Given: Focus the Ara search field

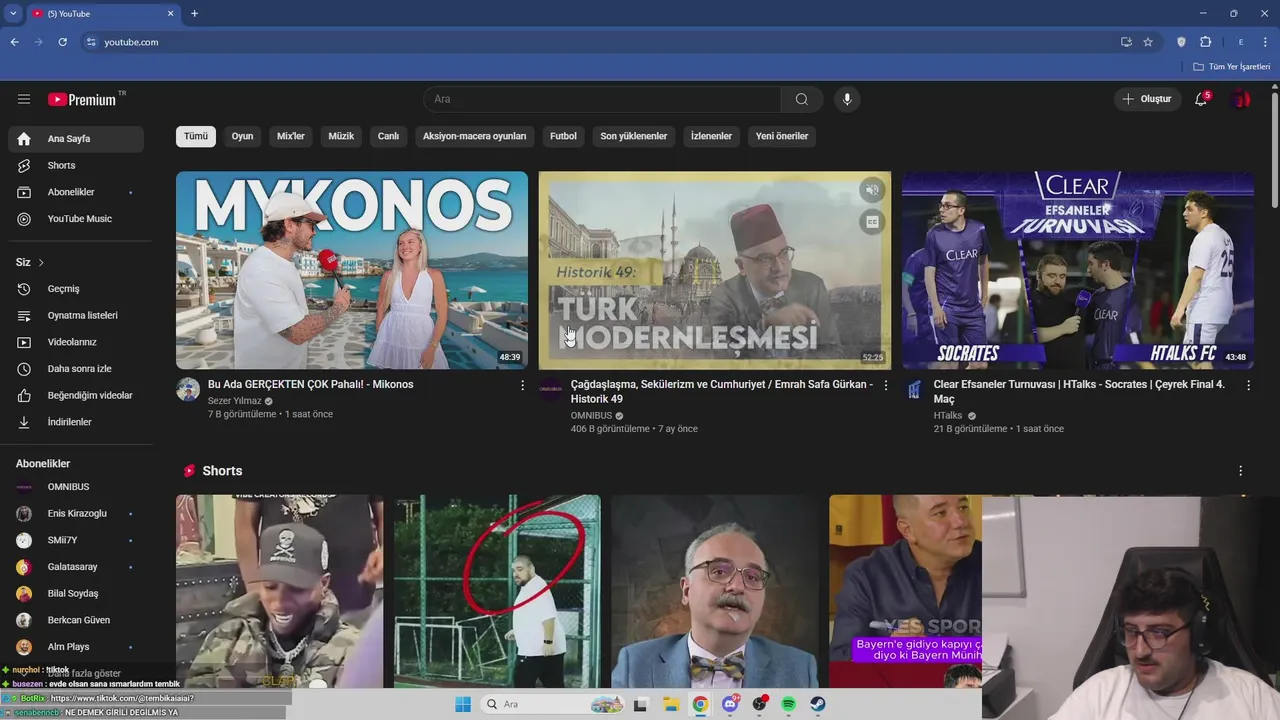Looking at the screenshot, I should tap(602, 99).
